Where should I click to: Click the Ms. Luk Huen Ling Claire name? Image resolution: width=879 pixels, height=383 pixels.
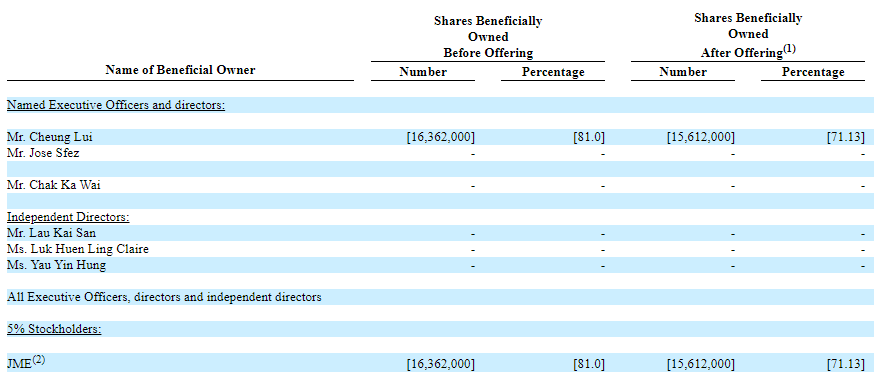[x=78, y=249]
